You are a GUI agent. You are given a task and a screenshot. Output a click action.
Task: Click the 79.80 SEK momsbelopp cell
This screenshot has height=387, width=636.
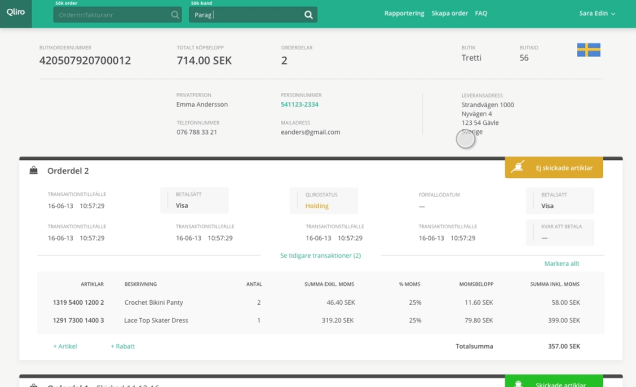pos(479,320)
